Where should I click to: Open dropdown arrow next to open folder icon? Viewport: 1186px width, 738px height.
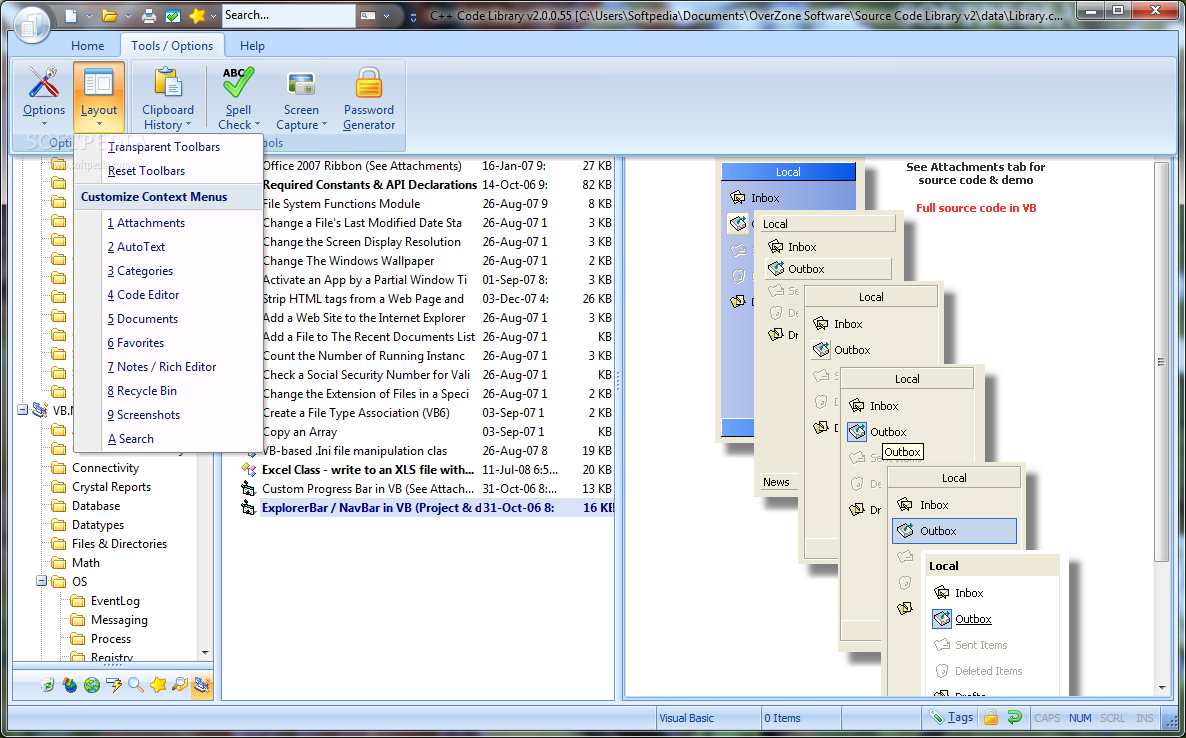128,16
